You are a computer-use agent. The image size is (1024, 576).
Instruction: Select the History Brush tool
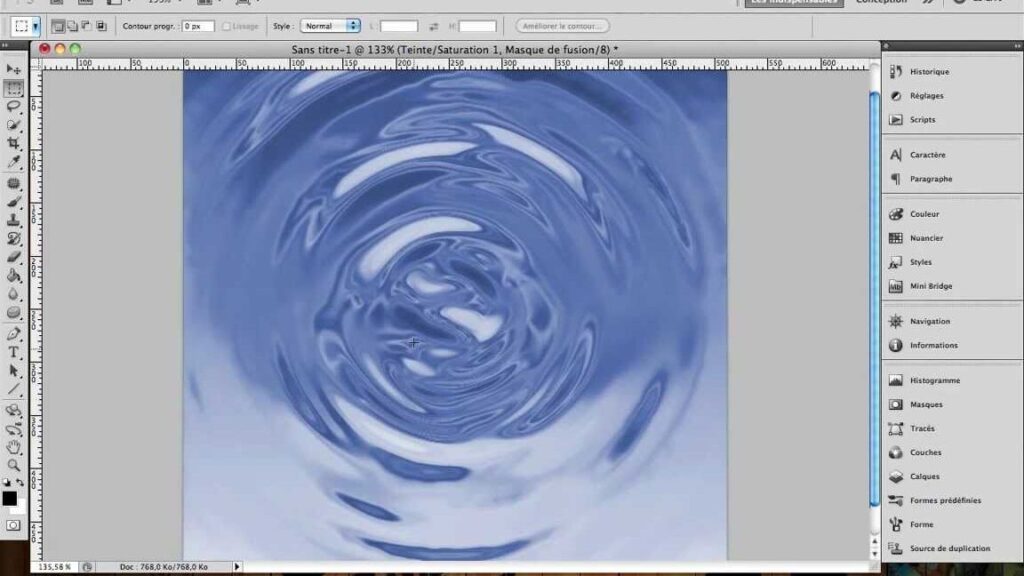[x=13, y=238]
